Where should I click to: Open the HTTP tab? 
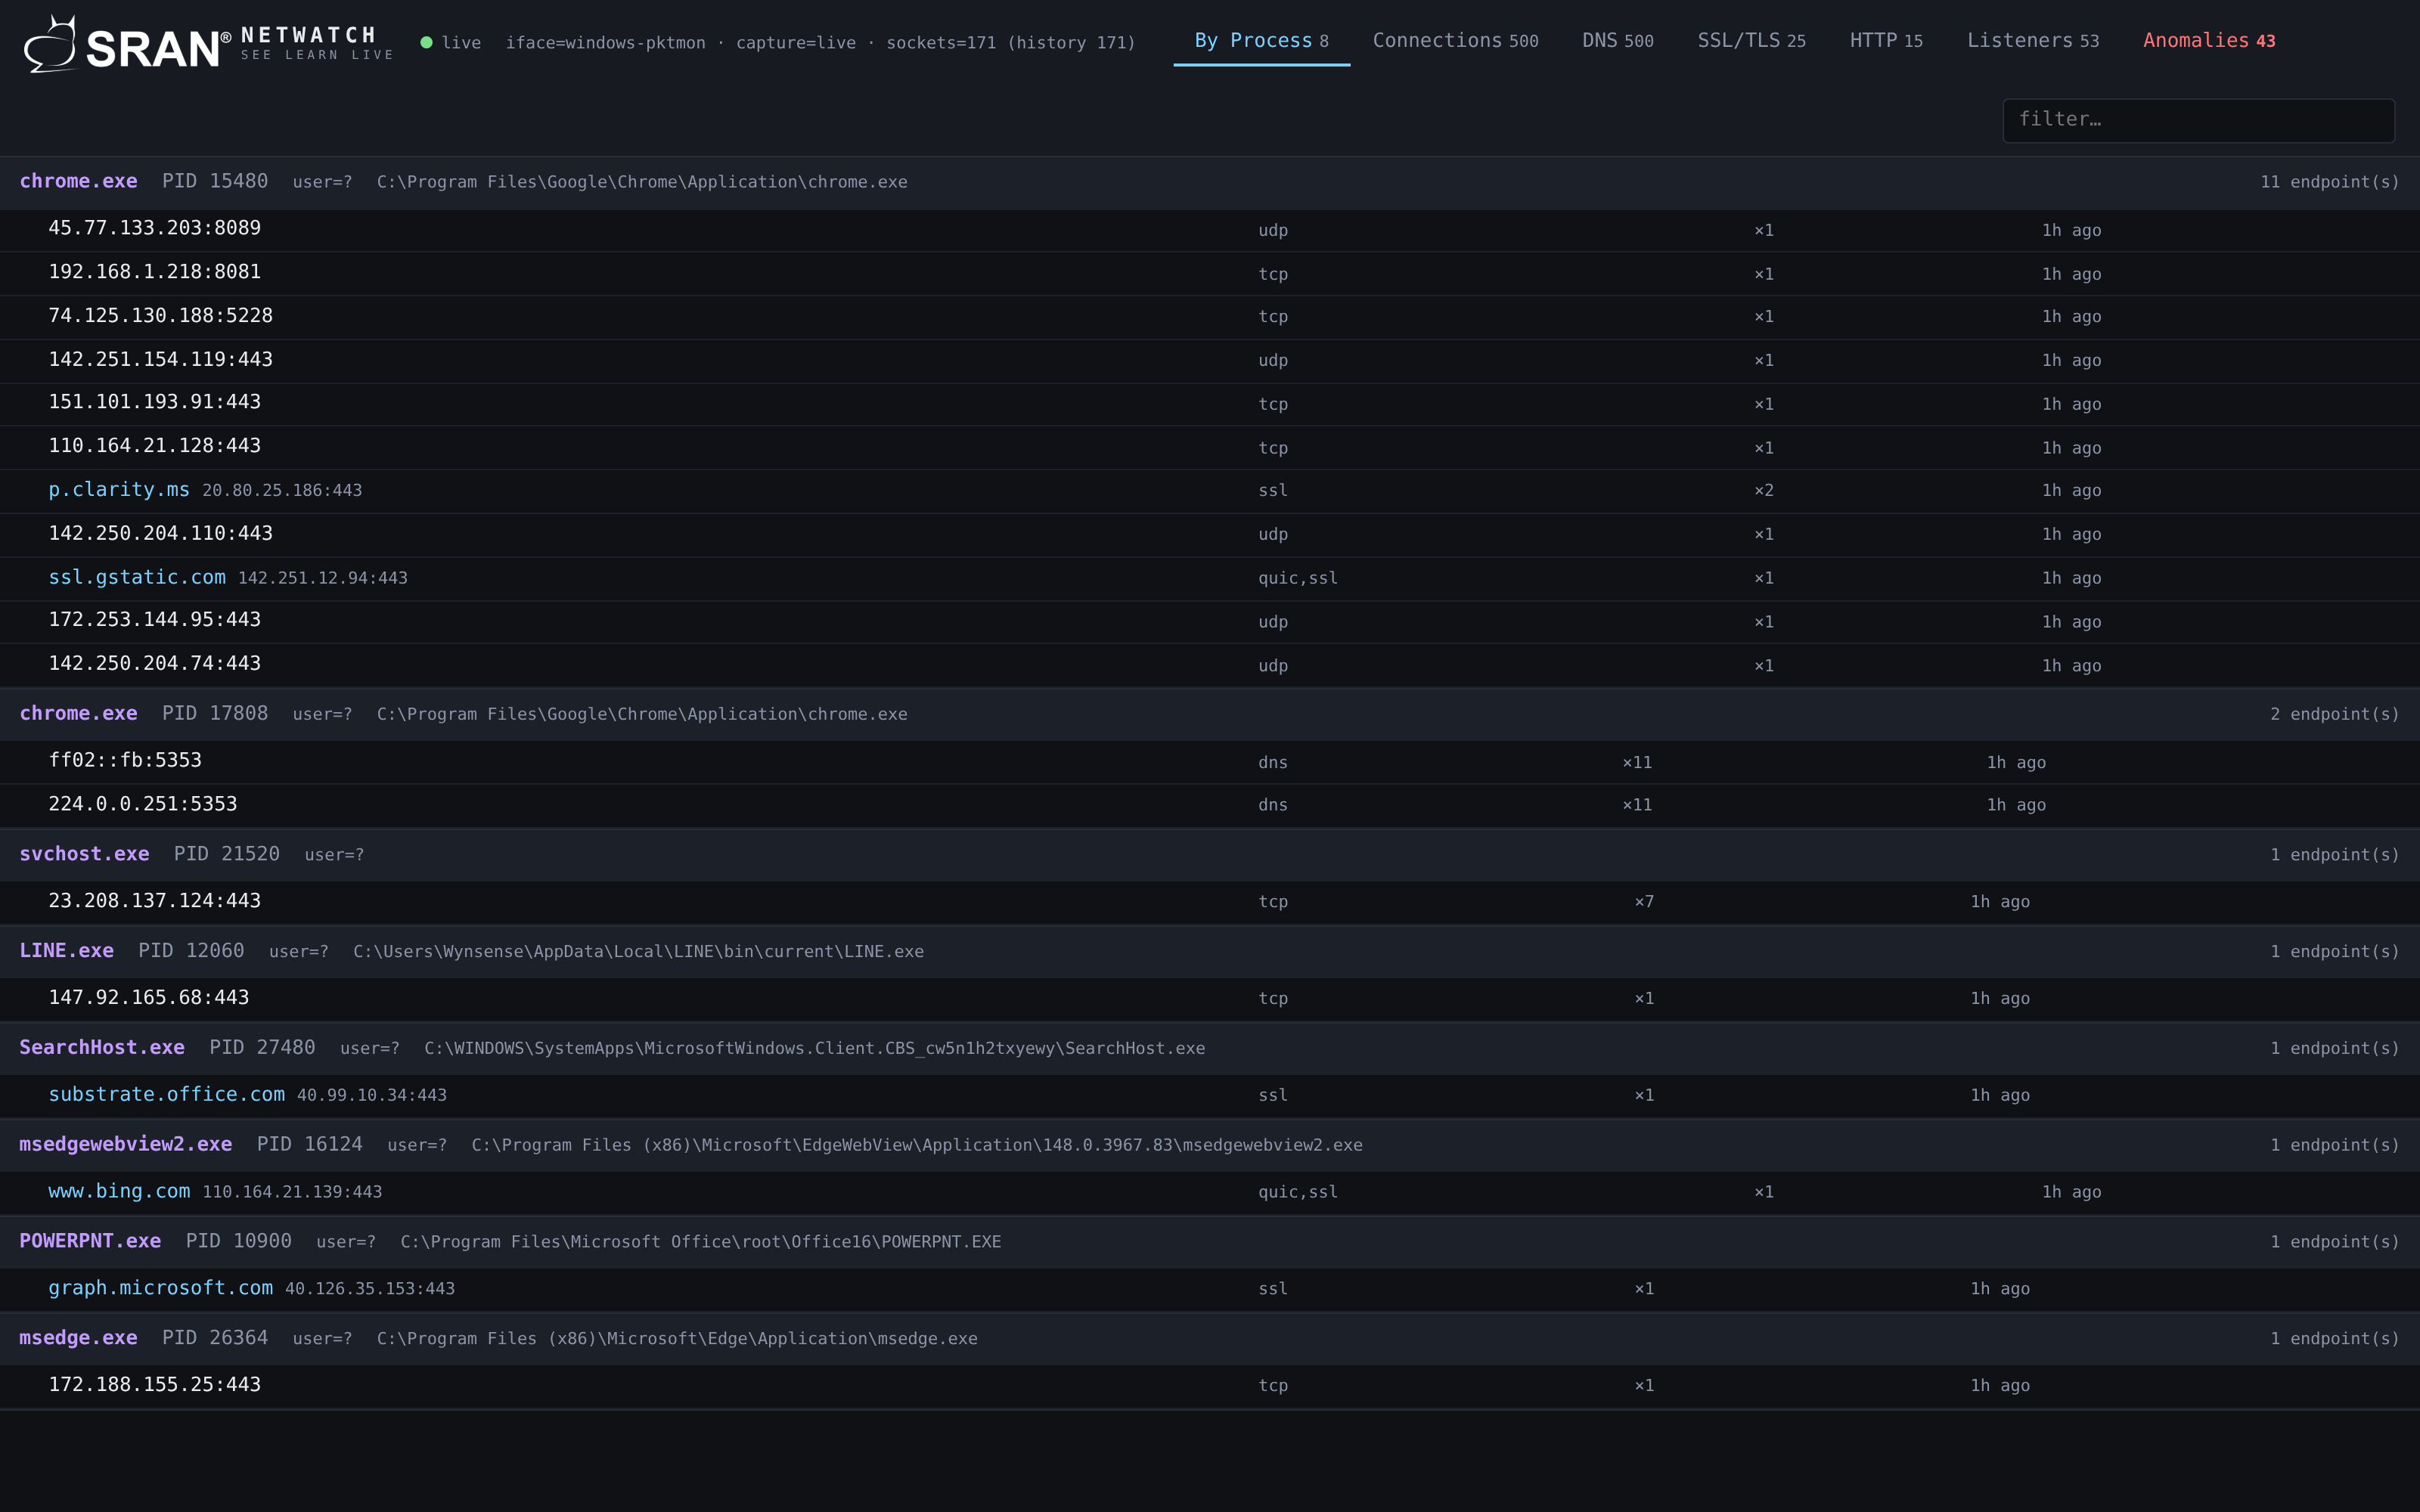pyautogui.click(x=1886, y=41)
